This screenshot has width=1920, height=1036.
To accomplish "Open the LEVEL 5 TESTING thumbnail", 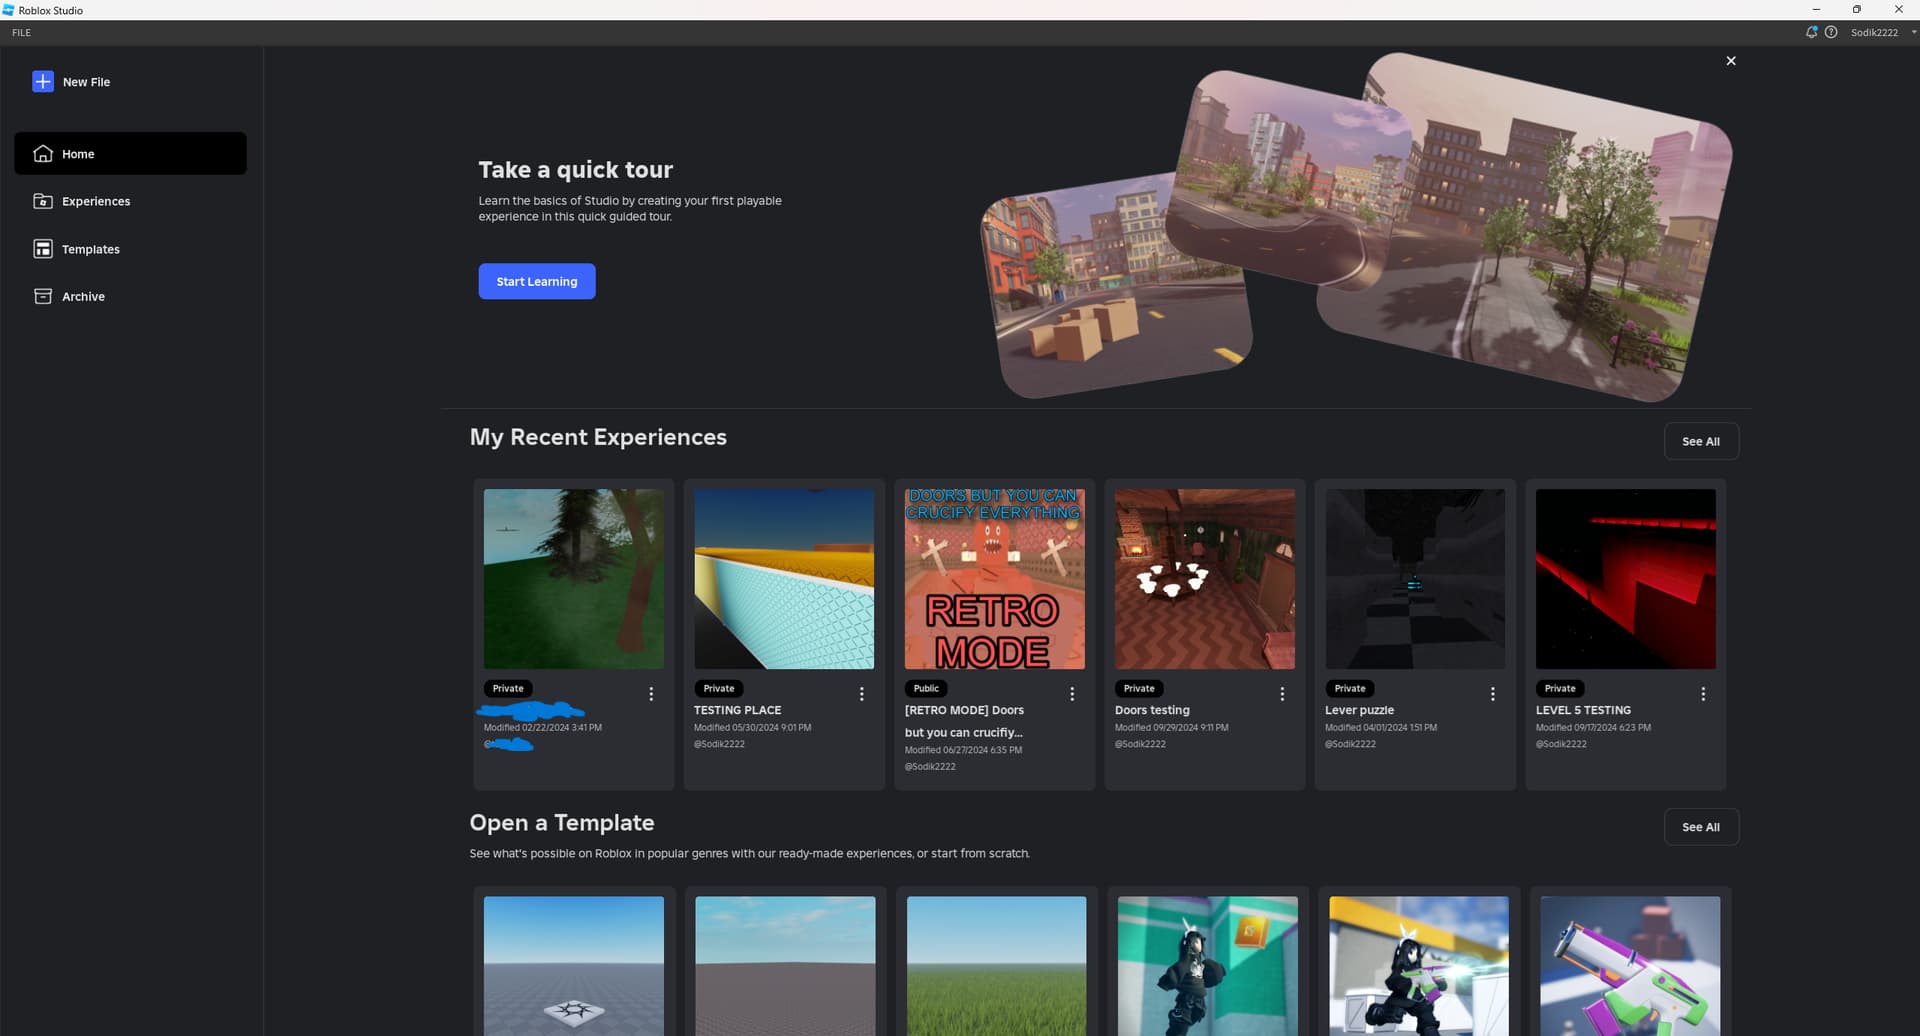I will pos(1626,579).
